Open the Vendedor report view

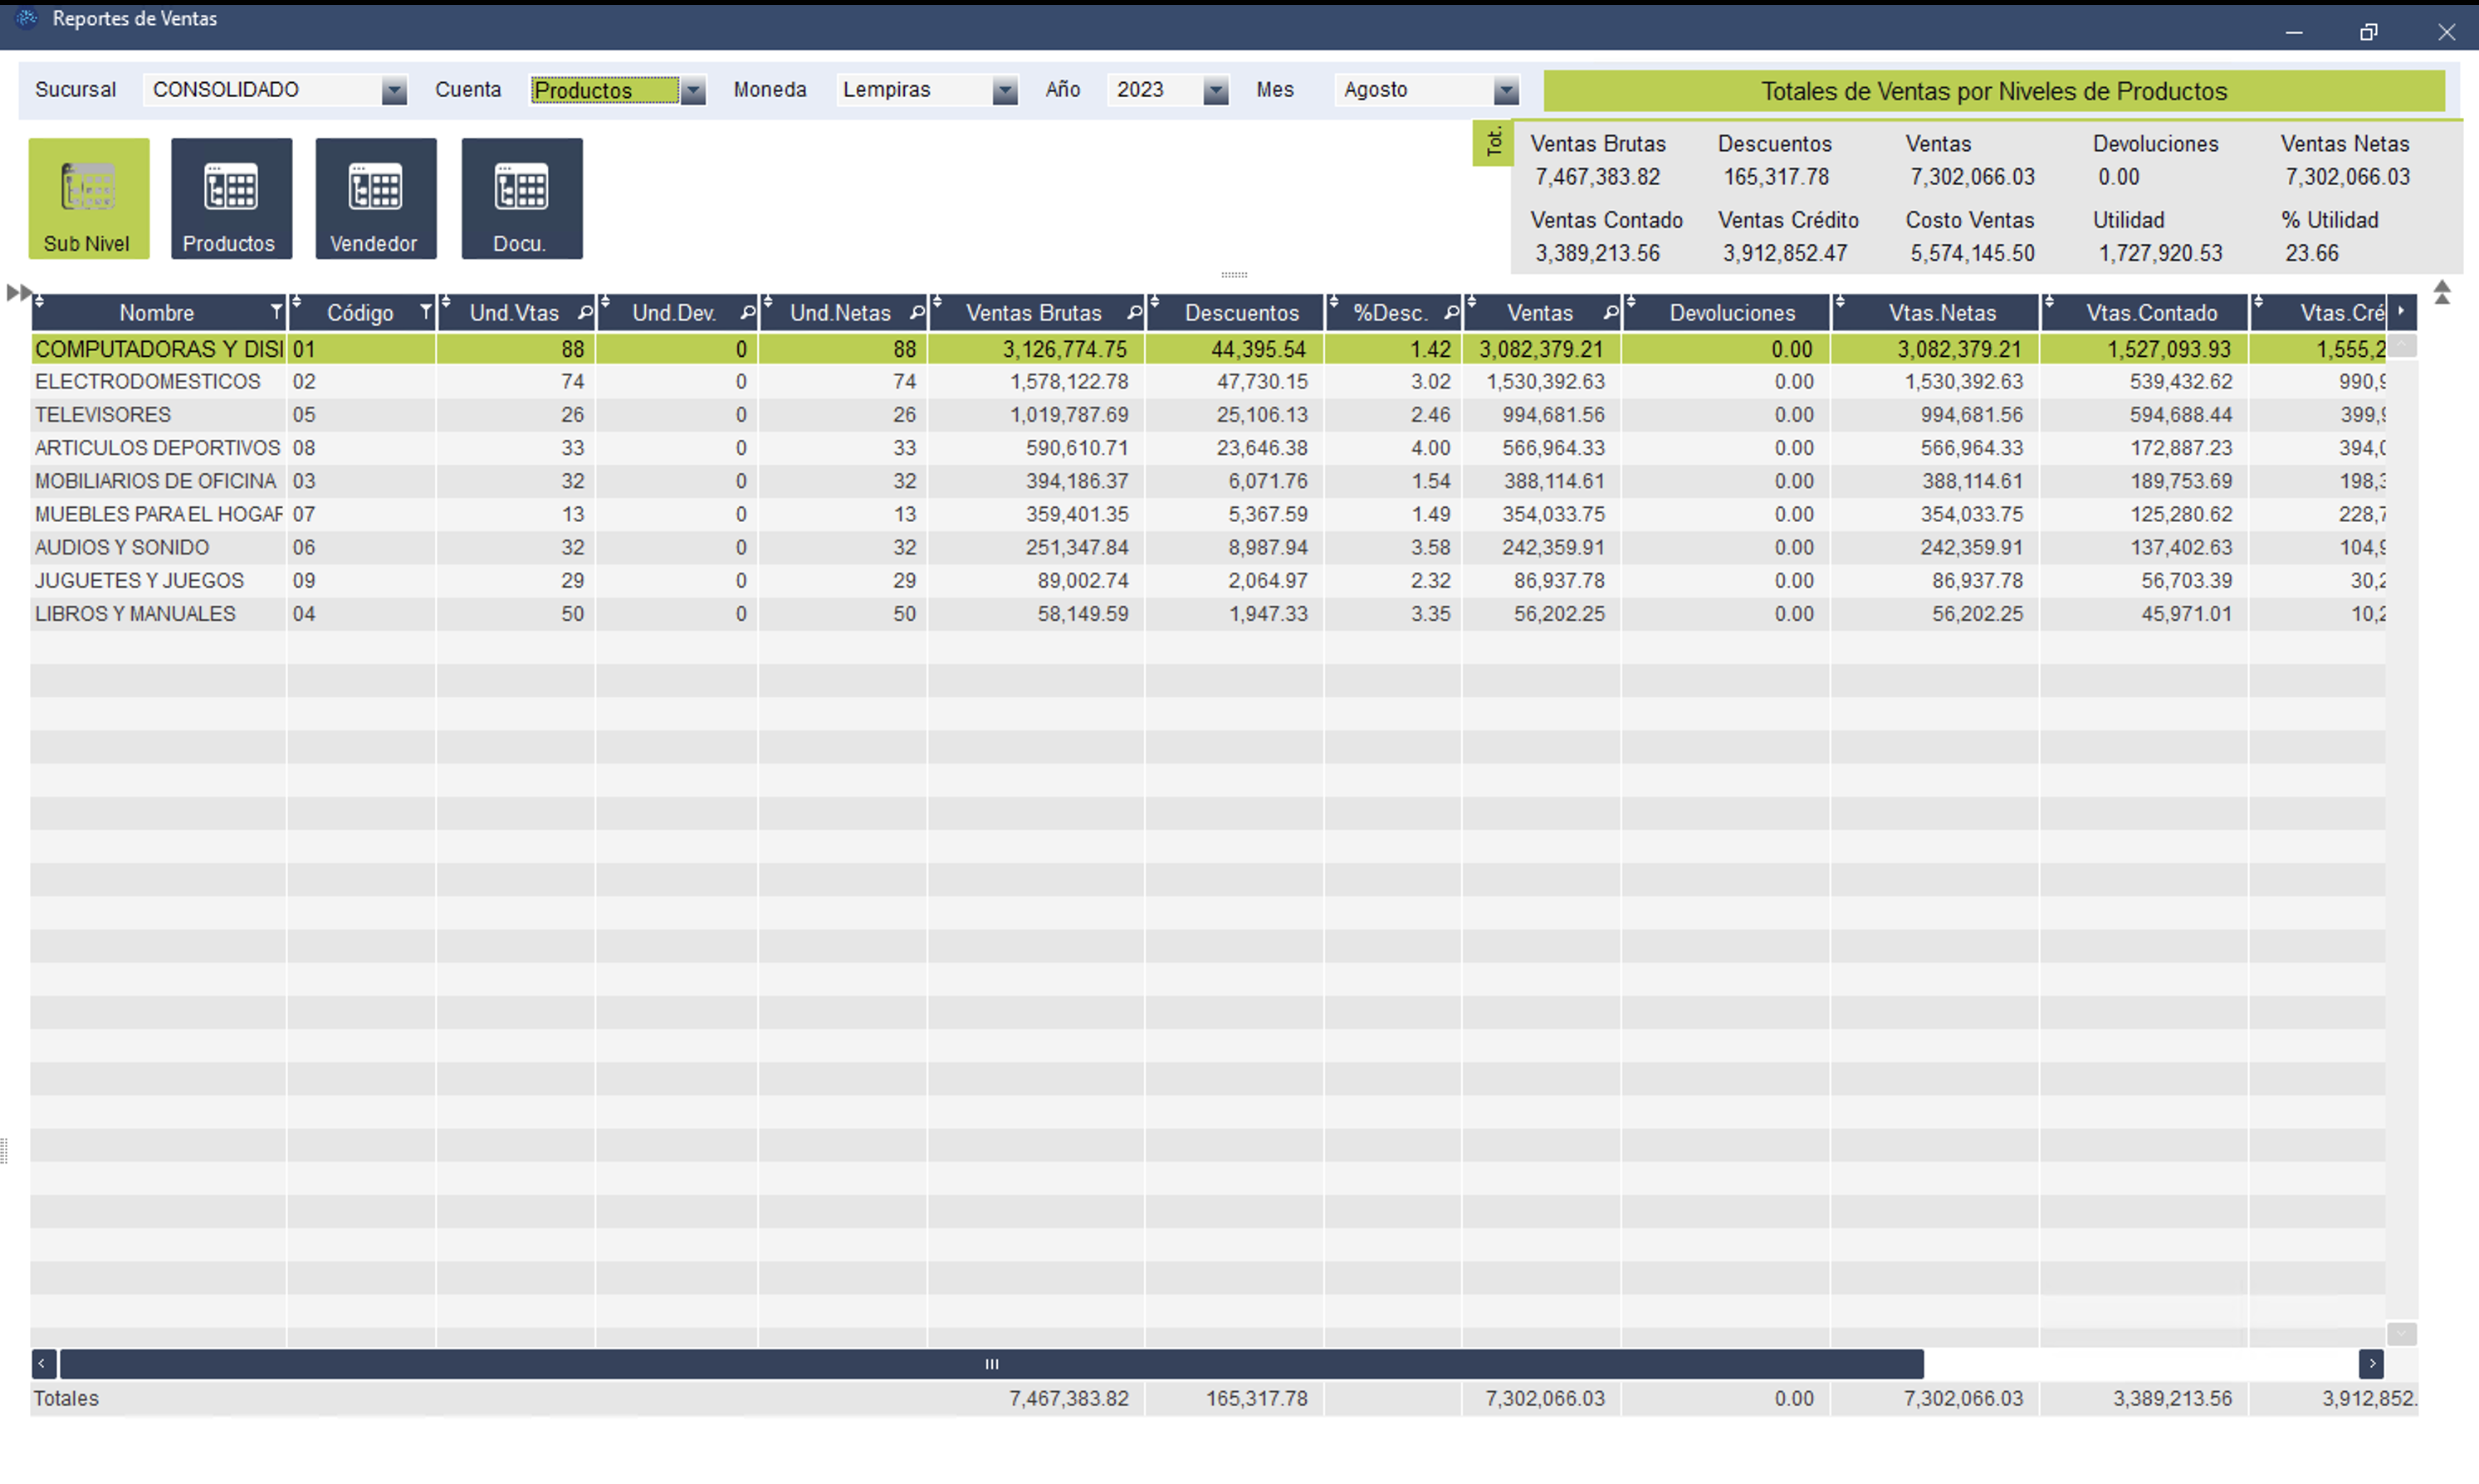(376, 199)
